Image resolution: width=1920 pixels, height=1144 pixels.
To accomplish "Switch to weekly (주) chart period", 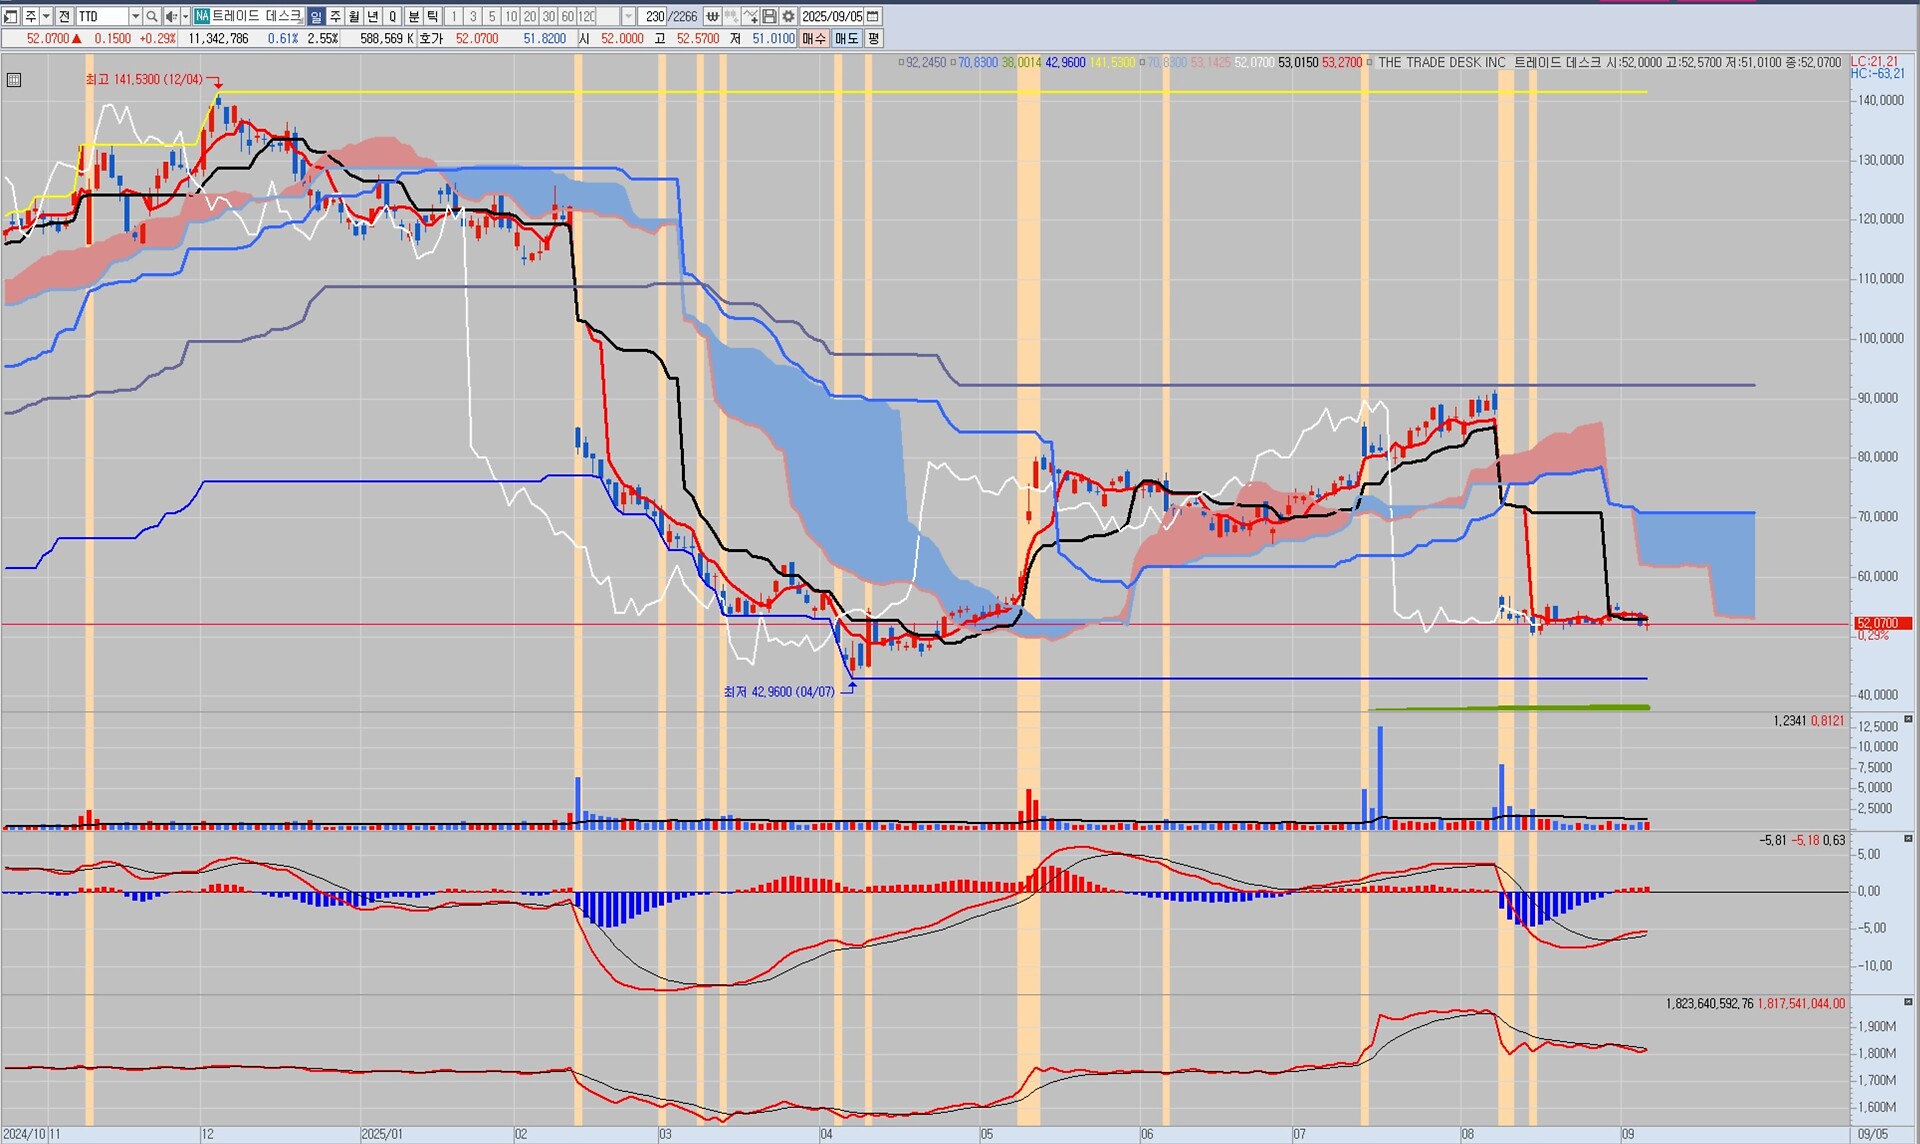I will (x=335, y=16).
